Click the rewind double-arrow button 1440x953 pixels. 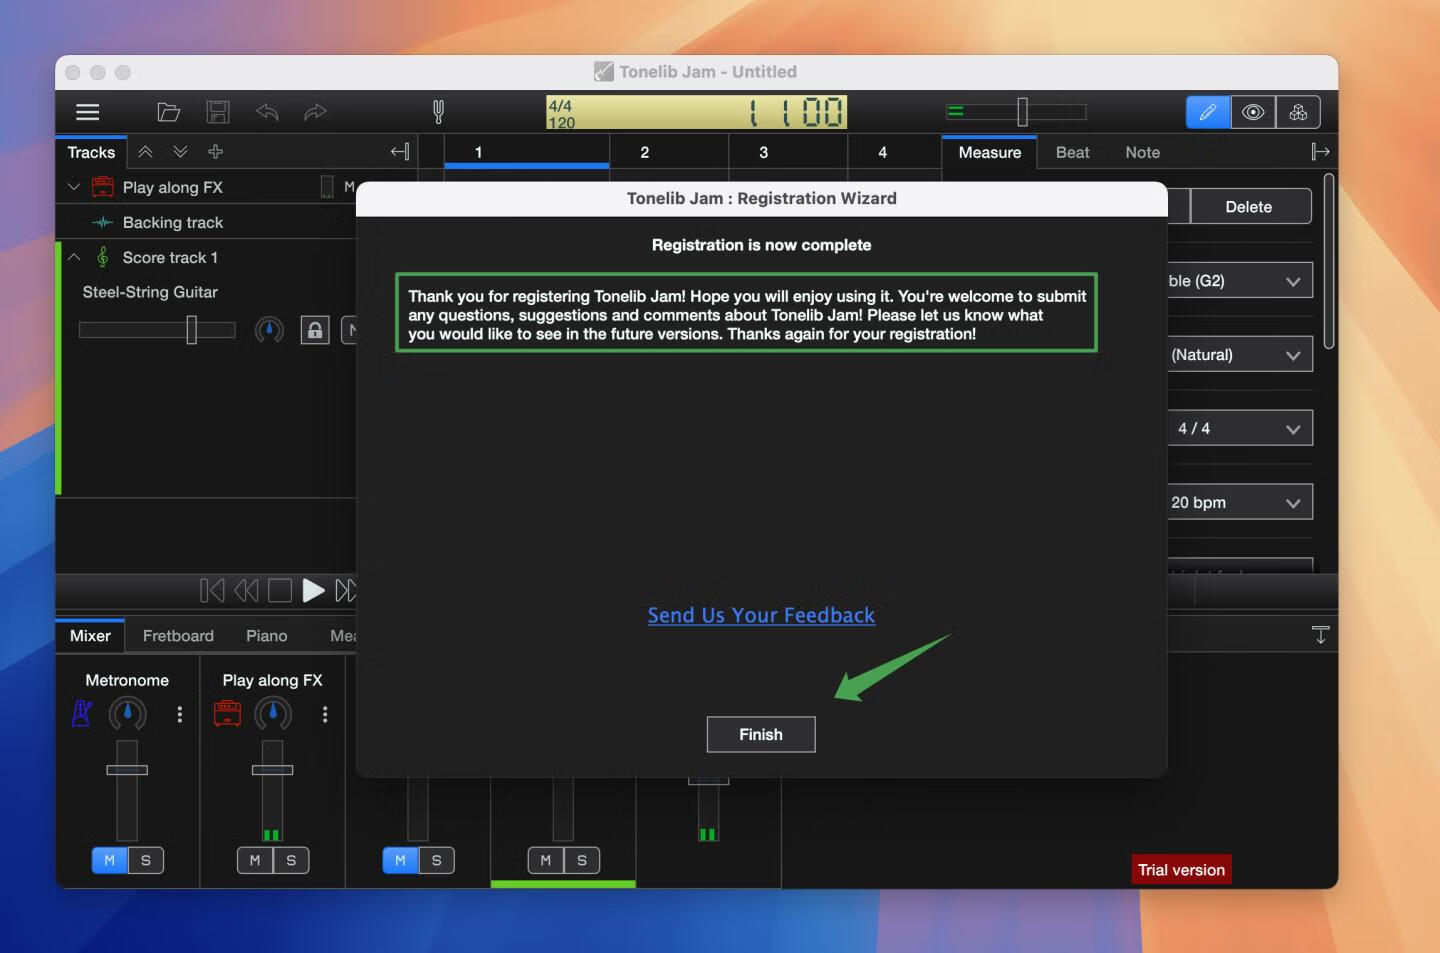pos(246,590)
